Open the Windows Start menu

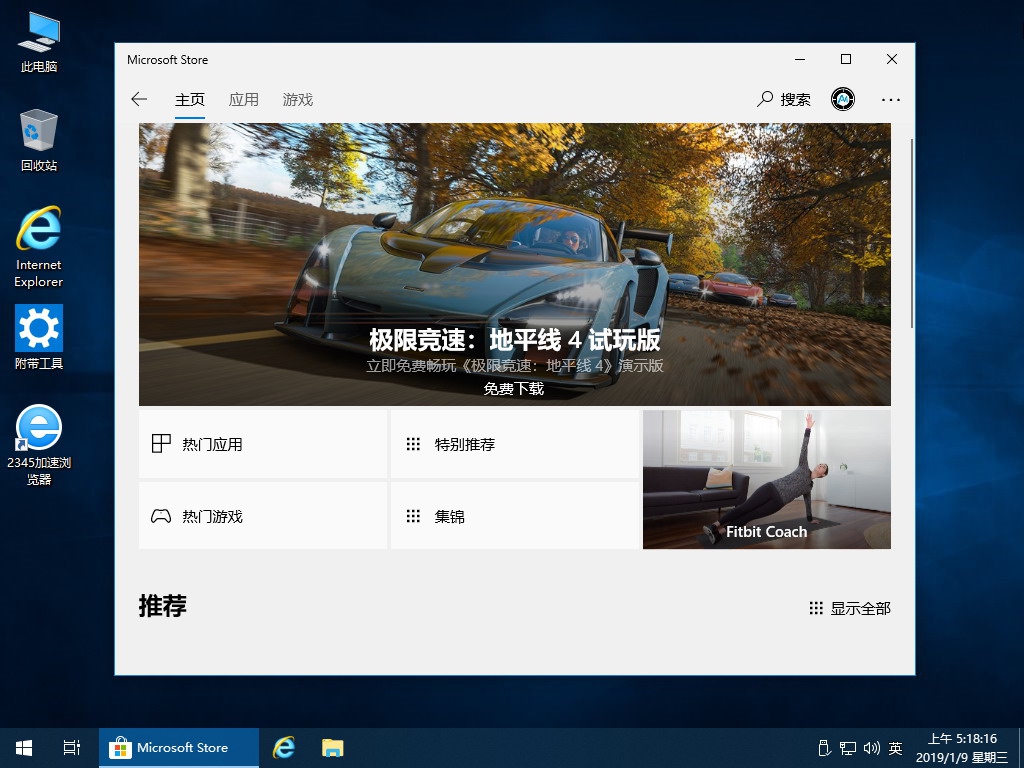pyautogui.click(x=24, y=748)
